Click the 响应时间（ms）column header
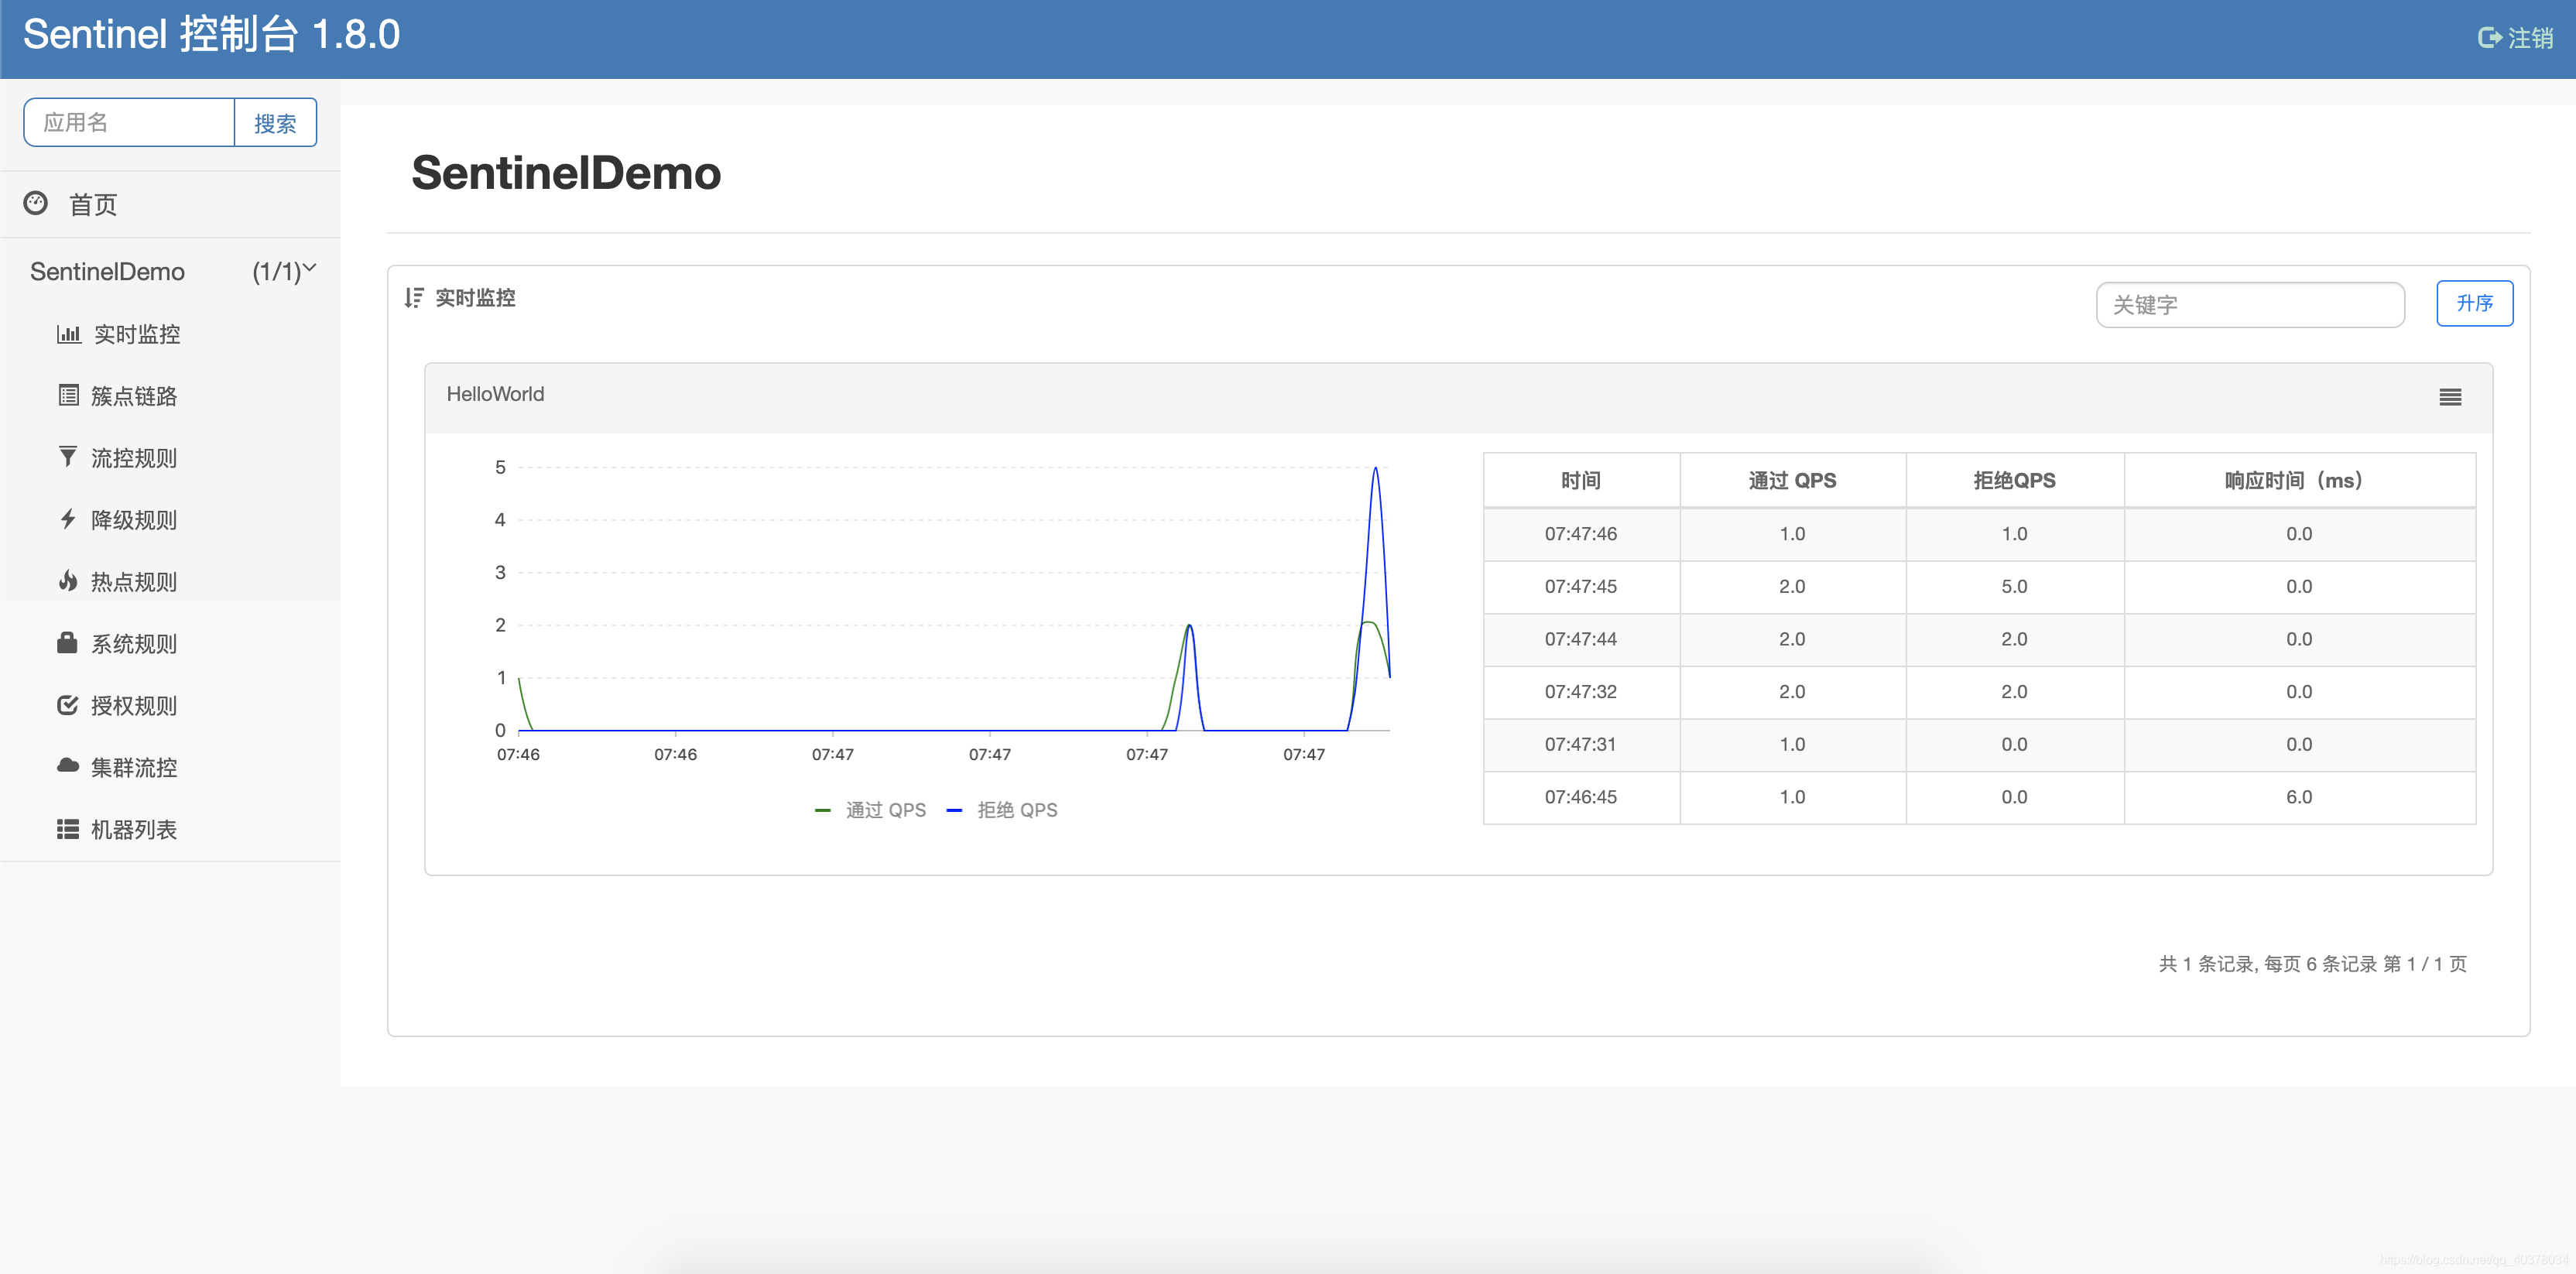Screen dimensions: 2576x1274 click(x=2299, y=481)
